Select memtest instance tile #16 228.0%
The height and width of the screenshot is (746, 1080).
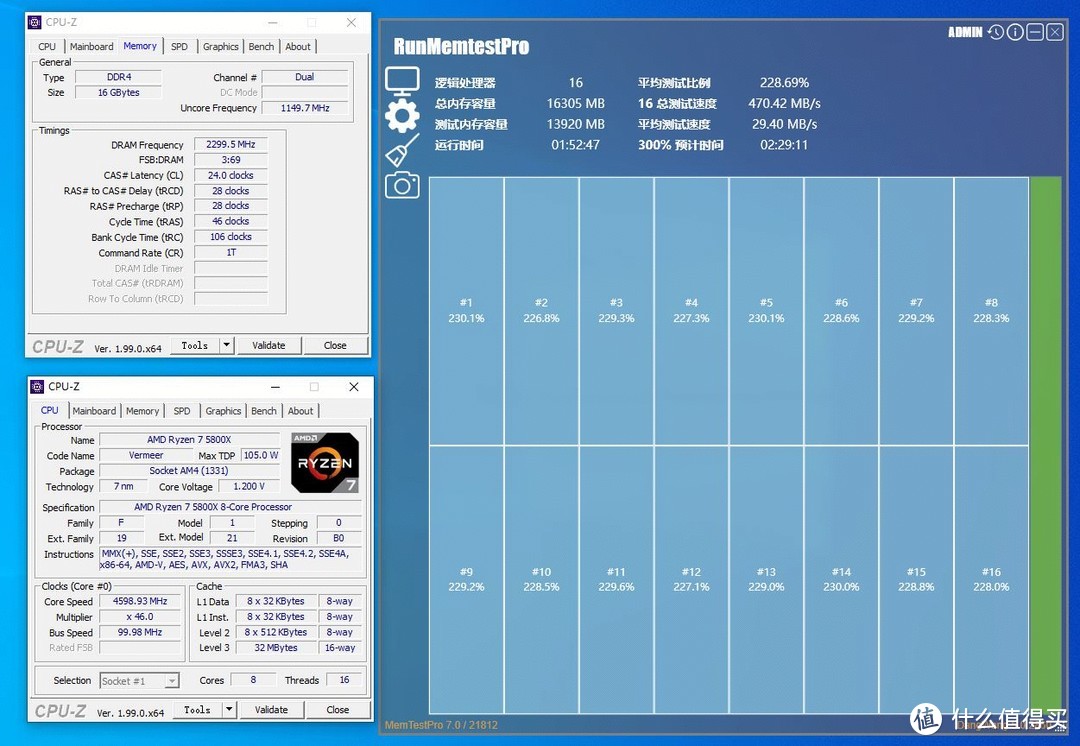click(x=991, y=579)
